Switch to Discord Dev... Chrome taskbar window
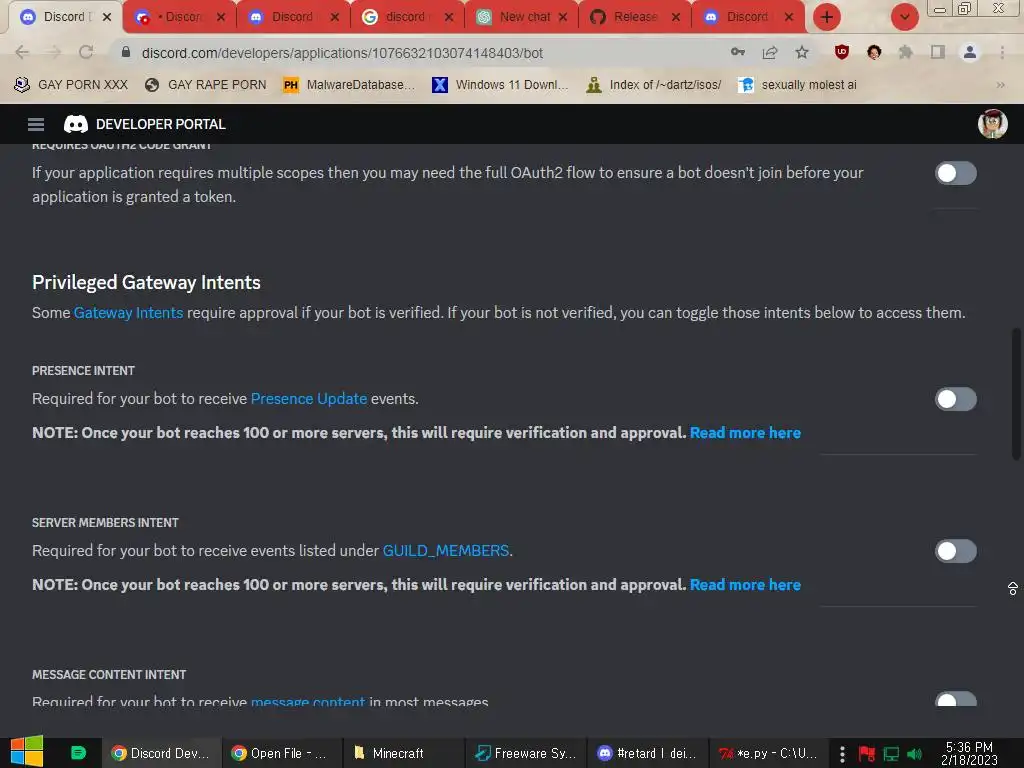Screen dimensions: 1024x768 (x=161, y=754)
